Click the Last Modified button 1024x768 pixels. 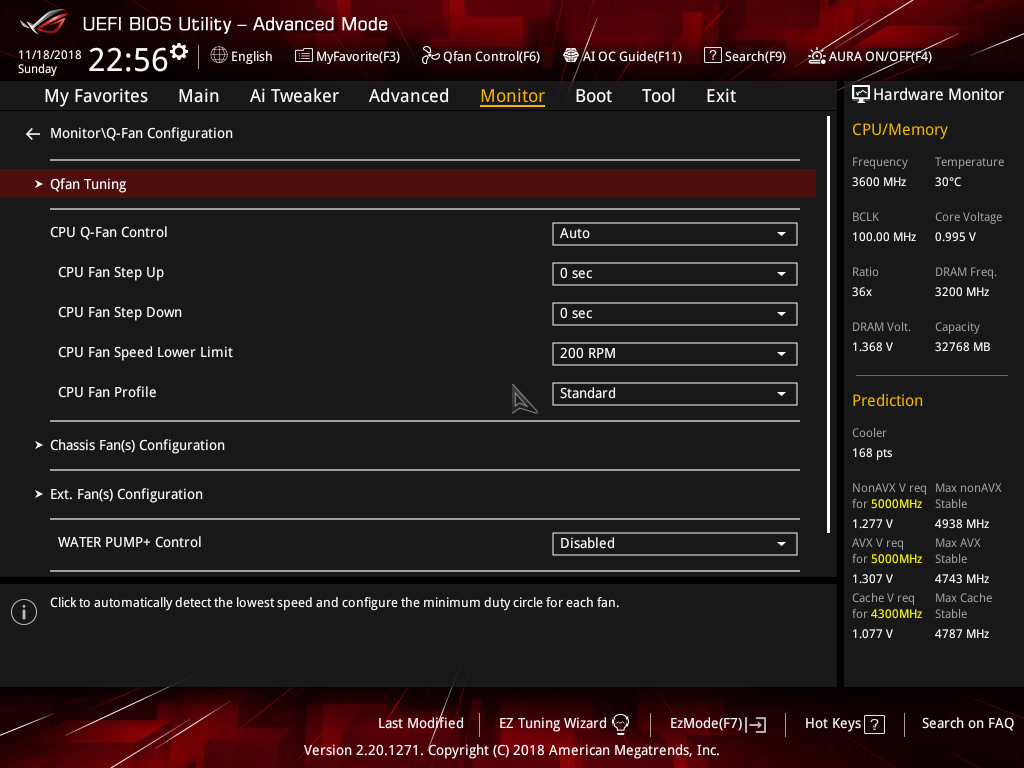[421, 724]
